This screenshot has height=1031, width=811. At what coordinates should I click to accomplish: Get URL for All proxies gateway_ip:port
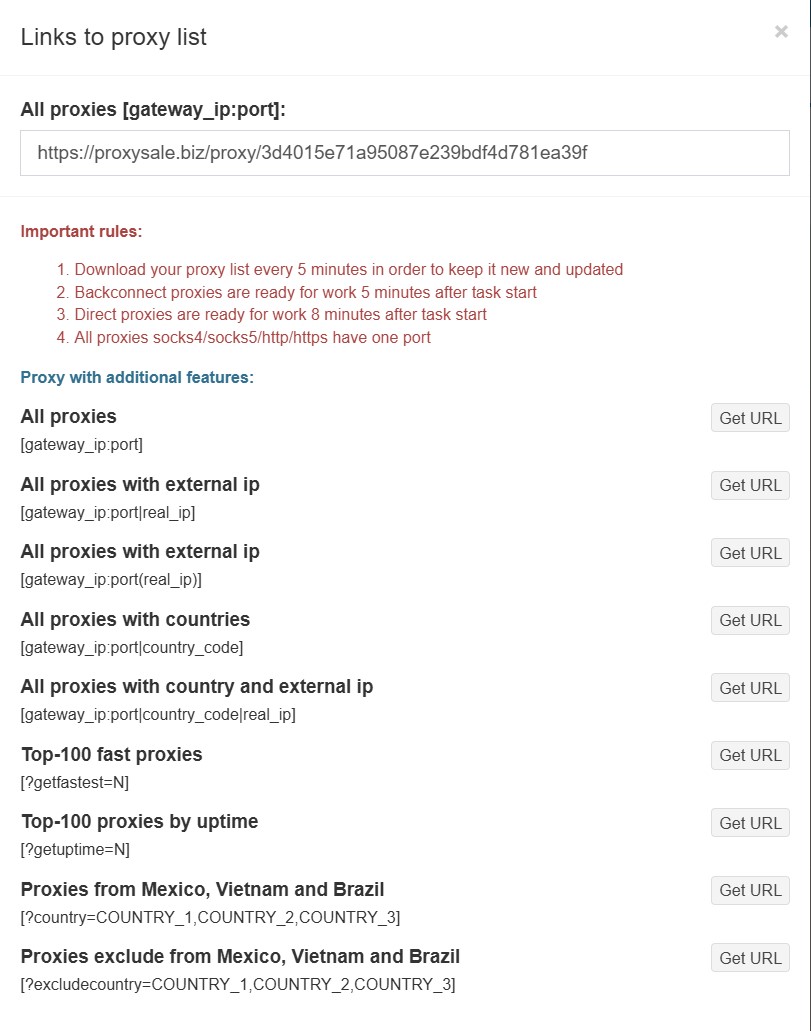[750, 418]
